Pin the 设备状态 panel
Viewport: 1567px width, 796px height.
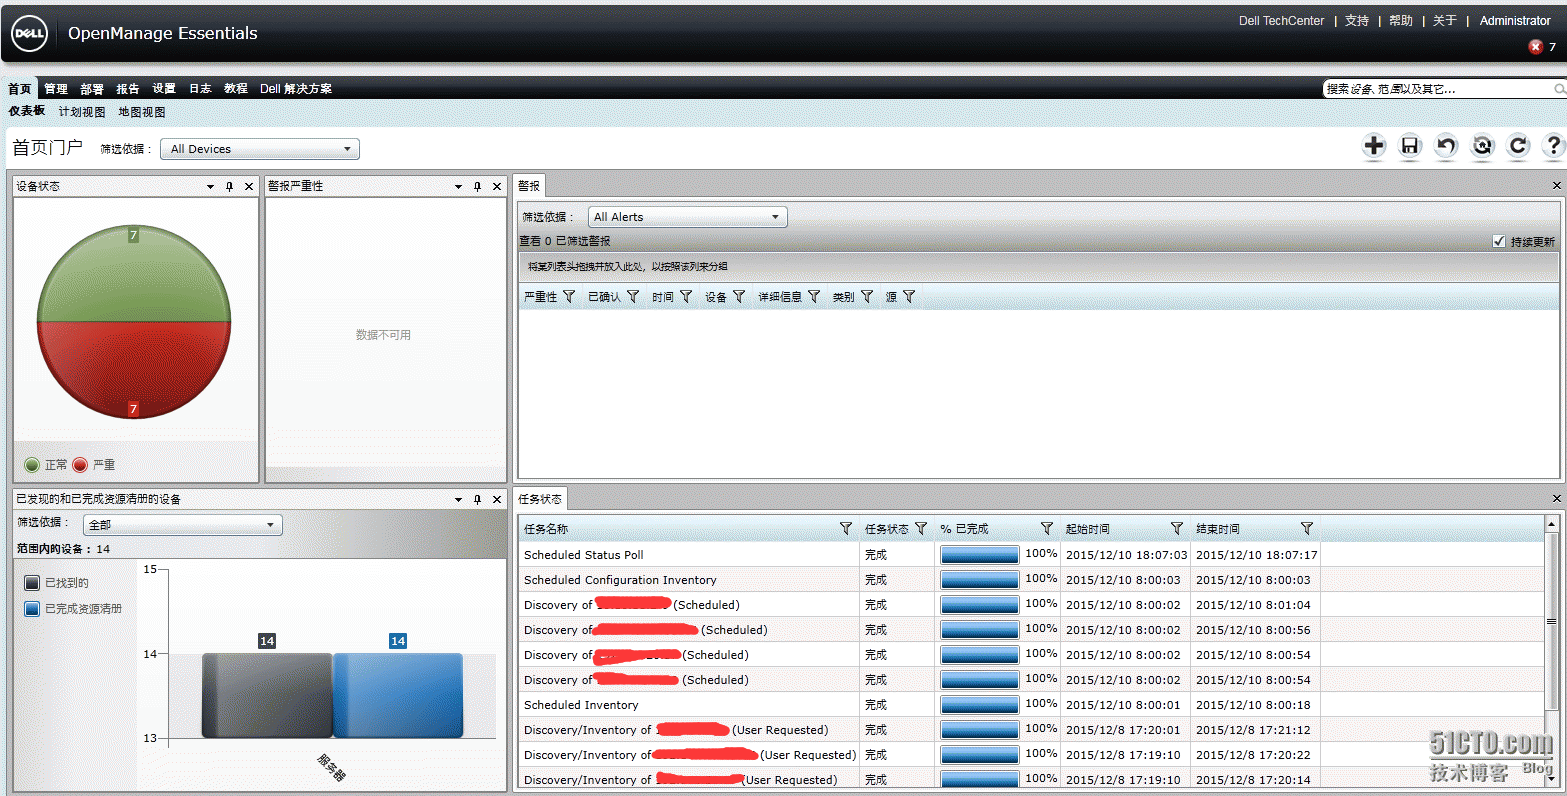pos(229,186)
